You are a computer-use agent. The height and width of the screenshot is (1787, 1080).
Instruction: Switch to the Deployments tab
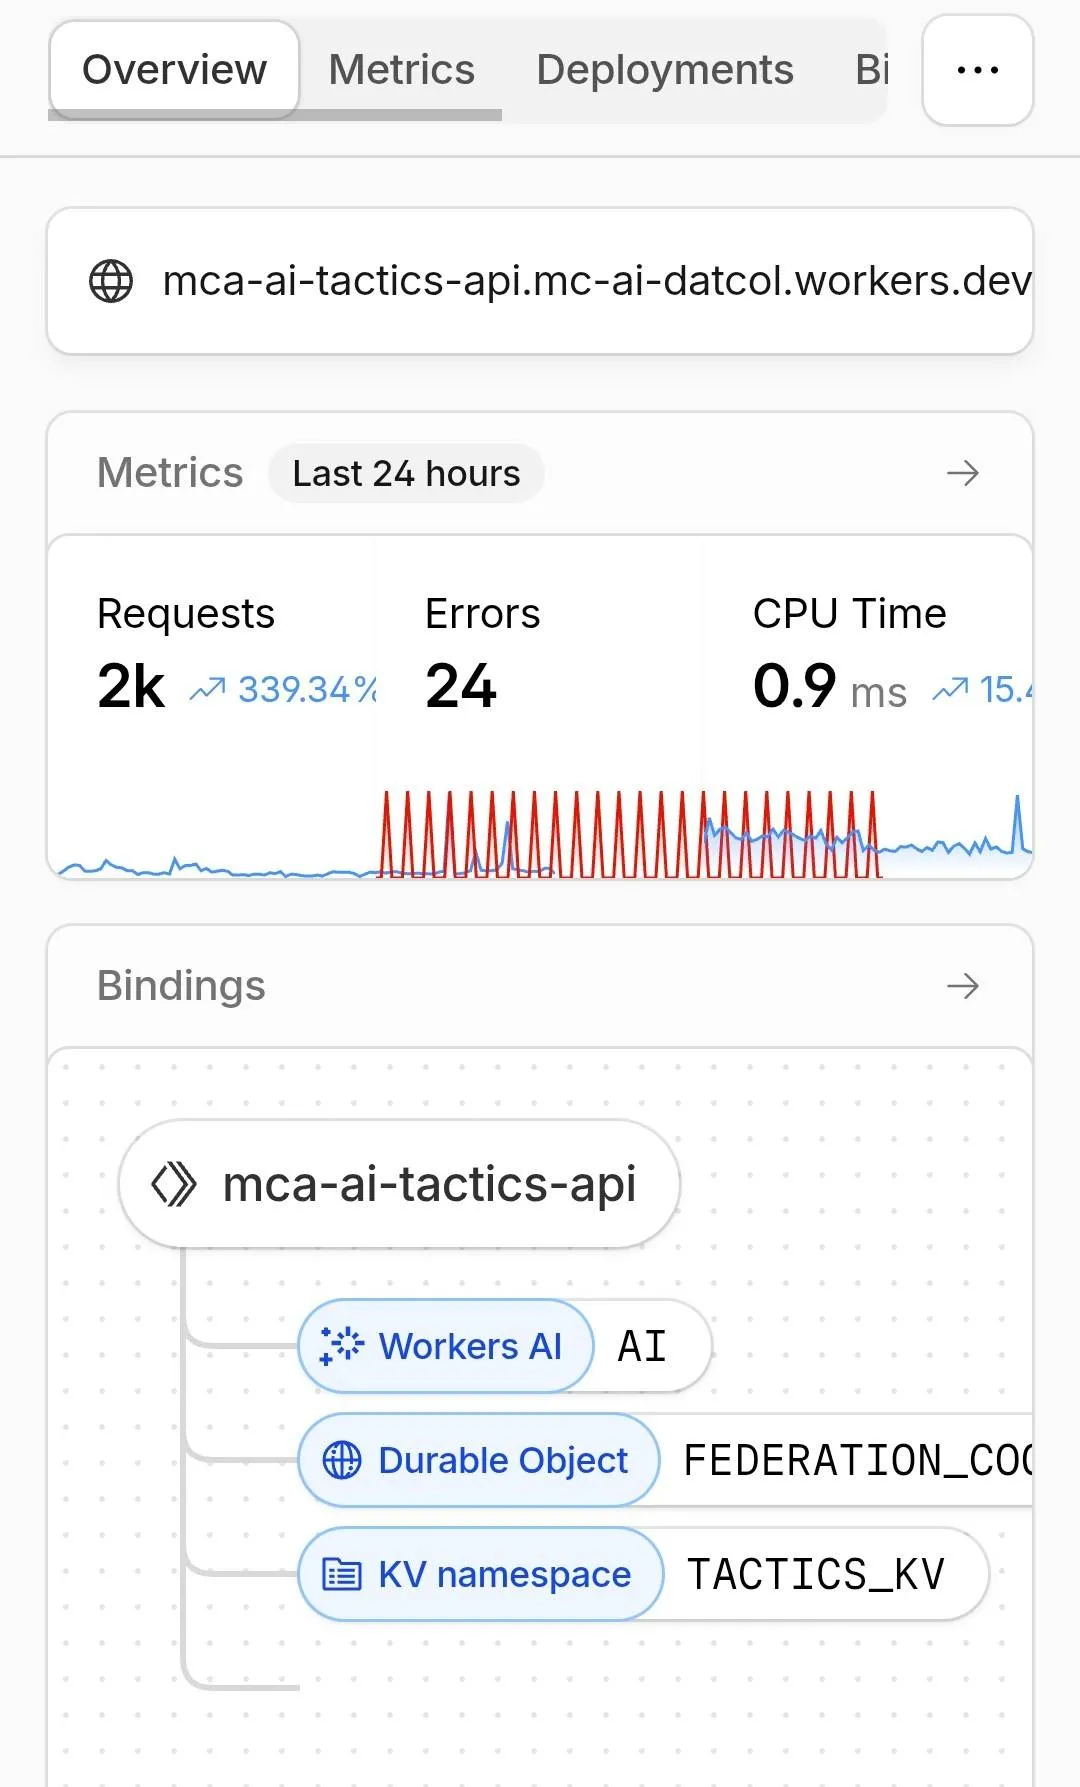tap(665, 70)
